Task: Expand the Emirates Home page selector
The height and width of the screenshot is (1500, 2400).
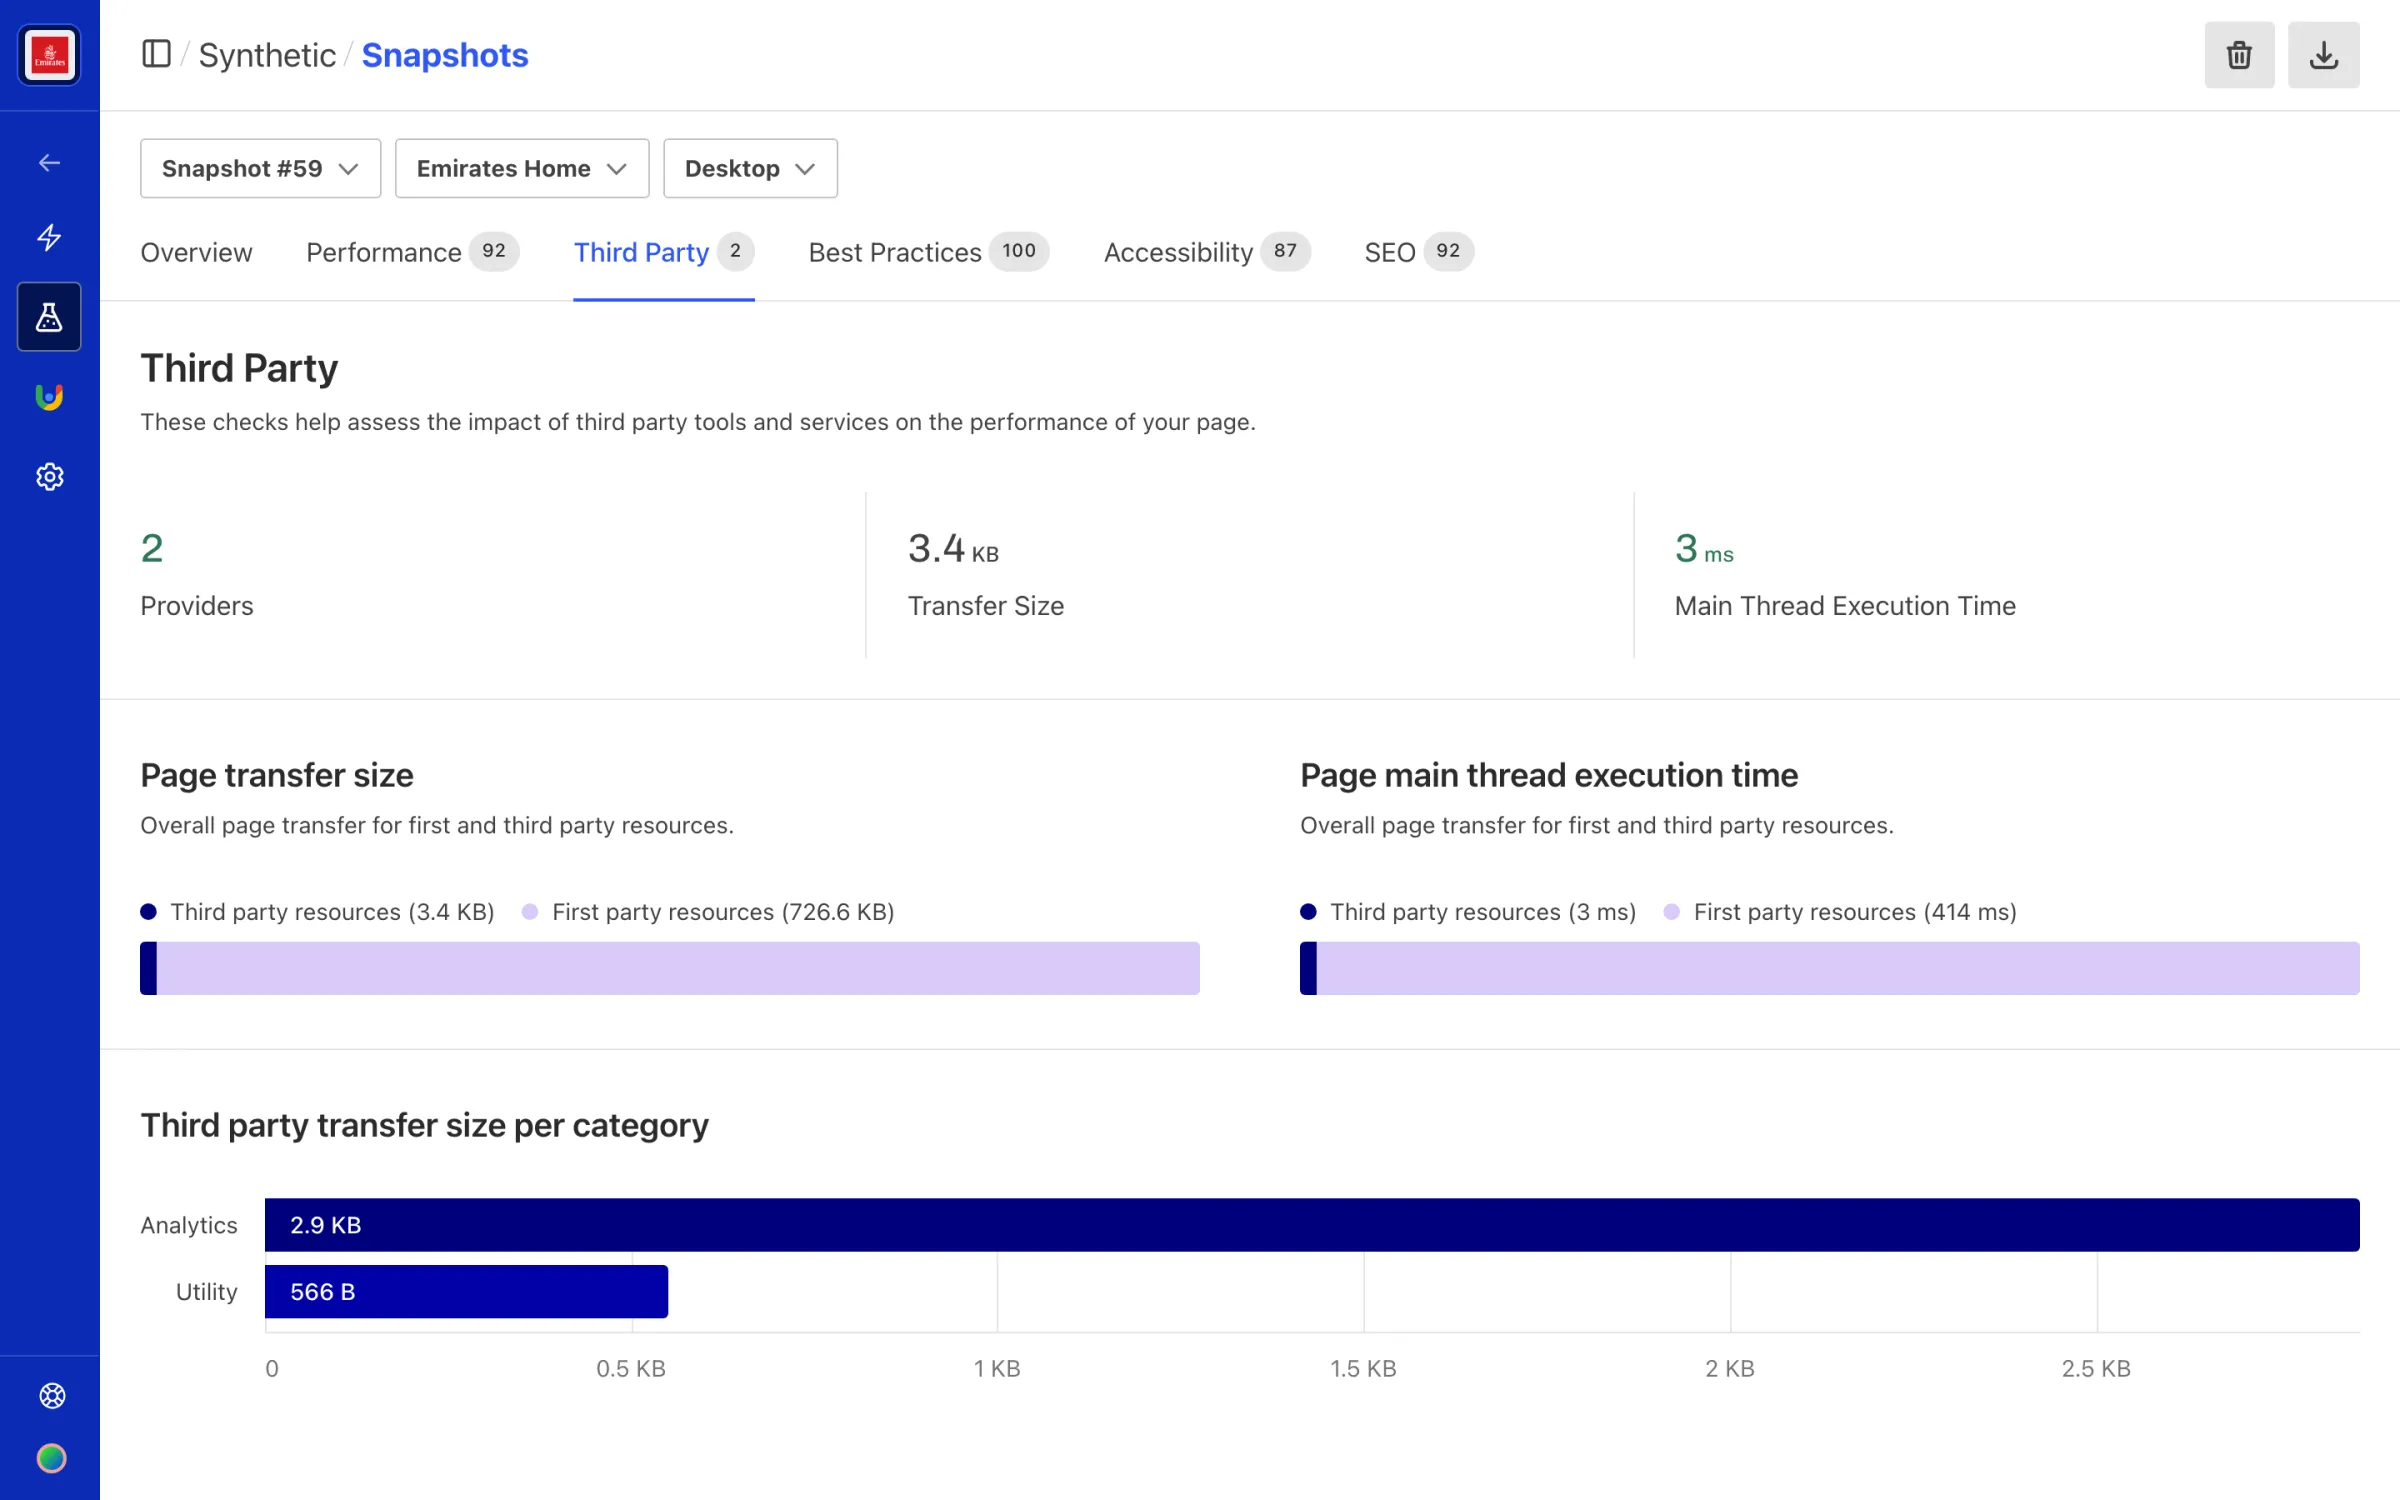Action: pyautogui.click(x=522, y=168)
